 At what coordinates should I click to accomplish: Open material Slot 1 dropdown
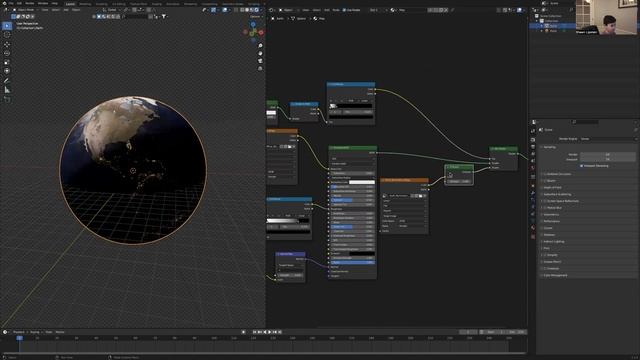tap(378, 10)
